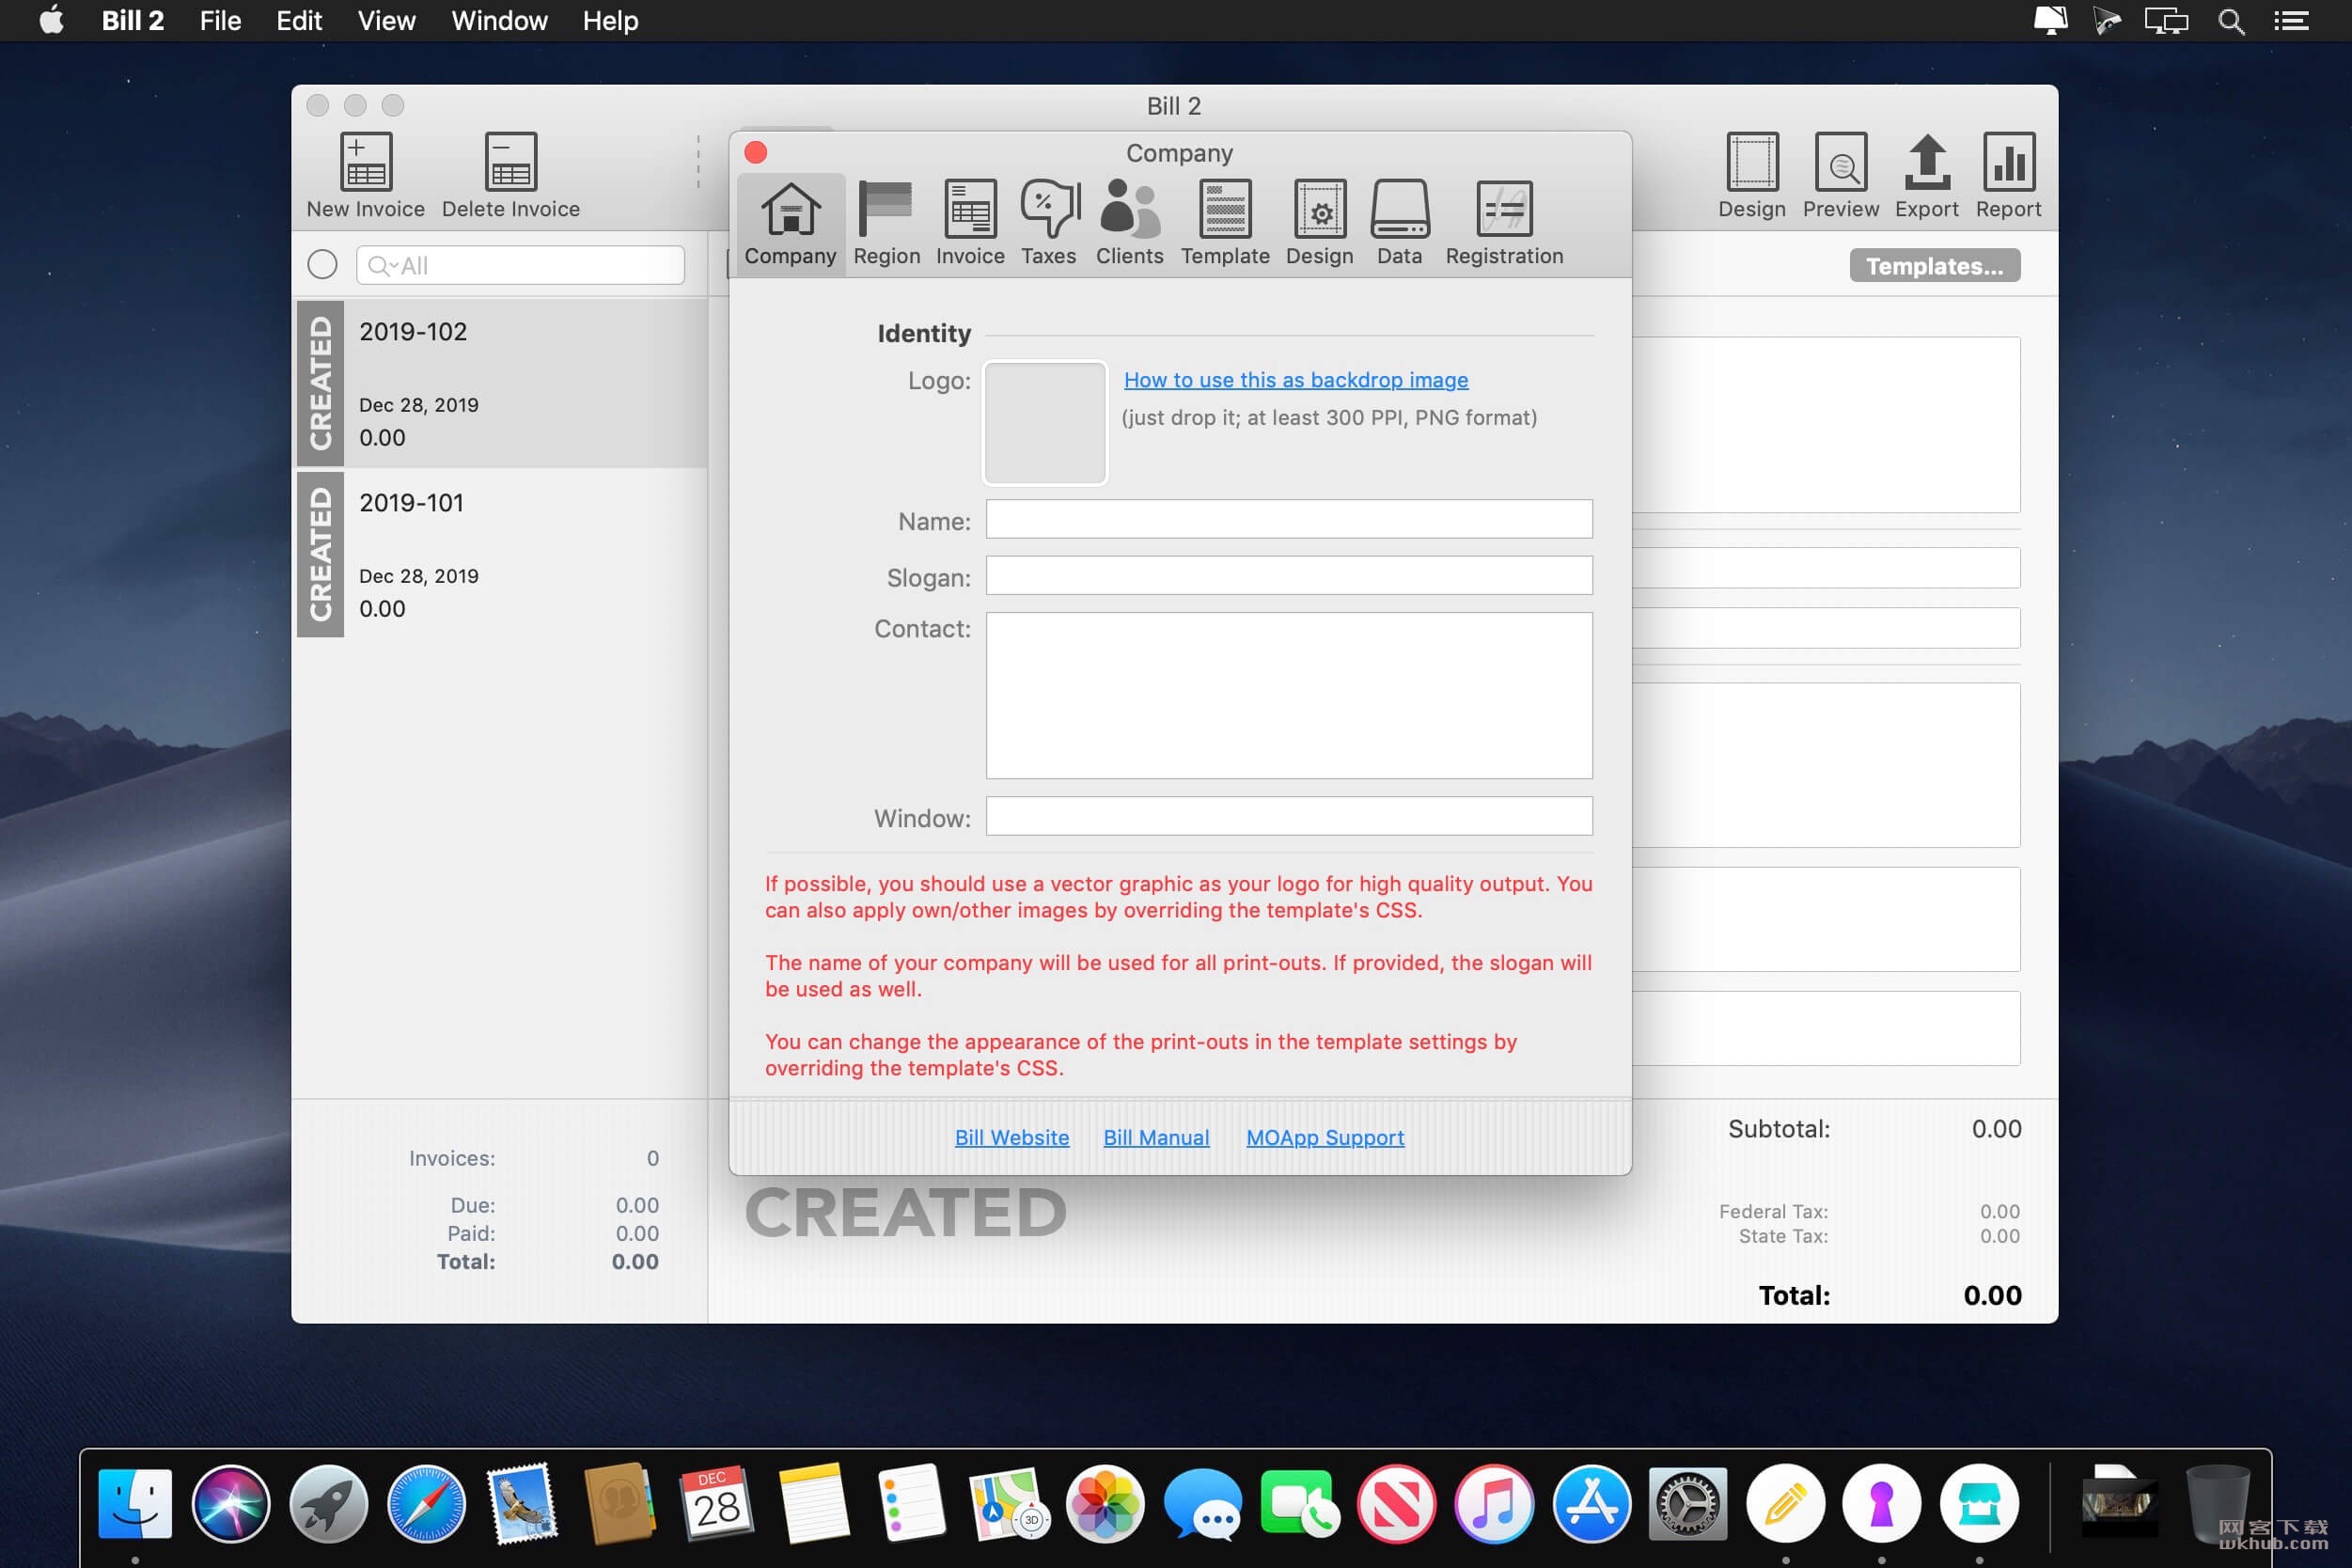Focus the Slogan input field
Screen dimensions: 2352x1568
[1289, 576]
